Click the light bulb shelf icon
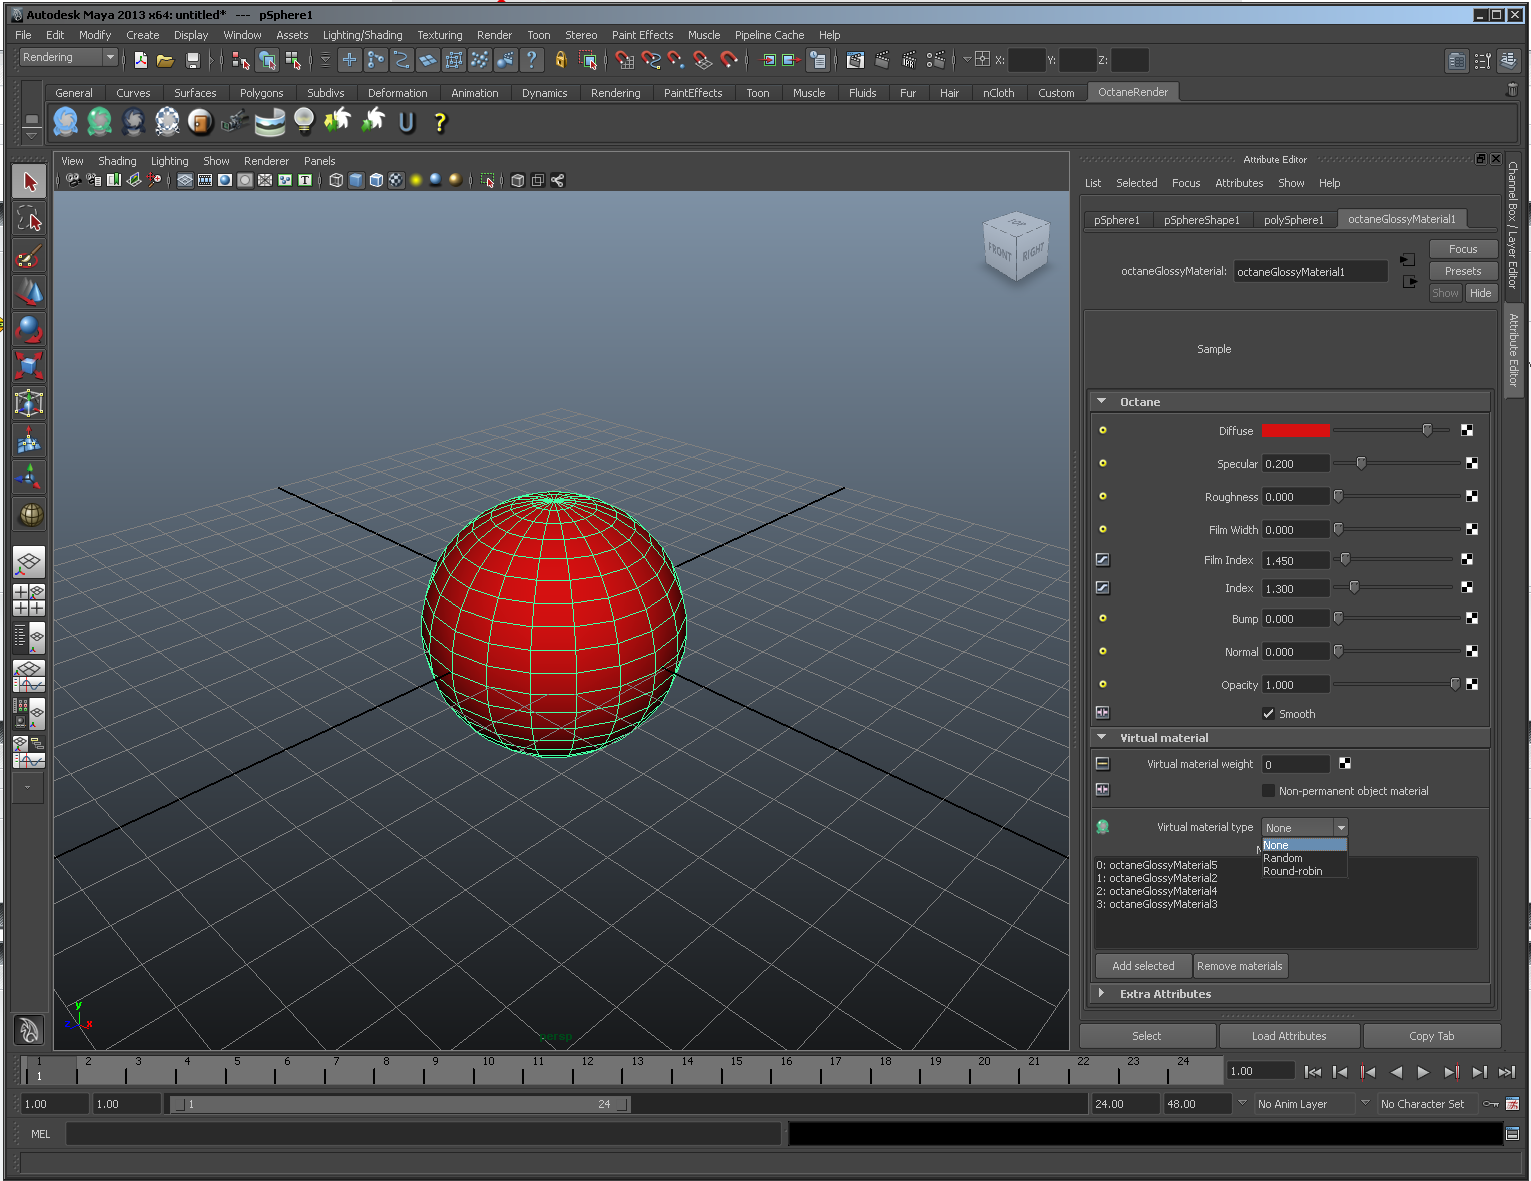The width and height of the screenshot is (1531, 1181). pyautogui.click(x=304, y=122)
